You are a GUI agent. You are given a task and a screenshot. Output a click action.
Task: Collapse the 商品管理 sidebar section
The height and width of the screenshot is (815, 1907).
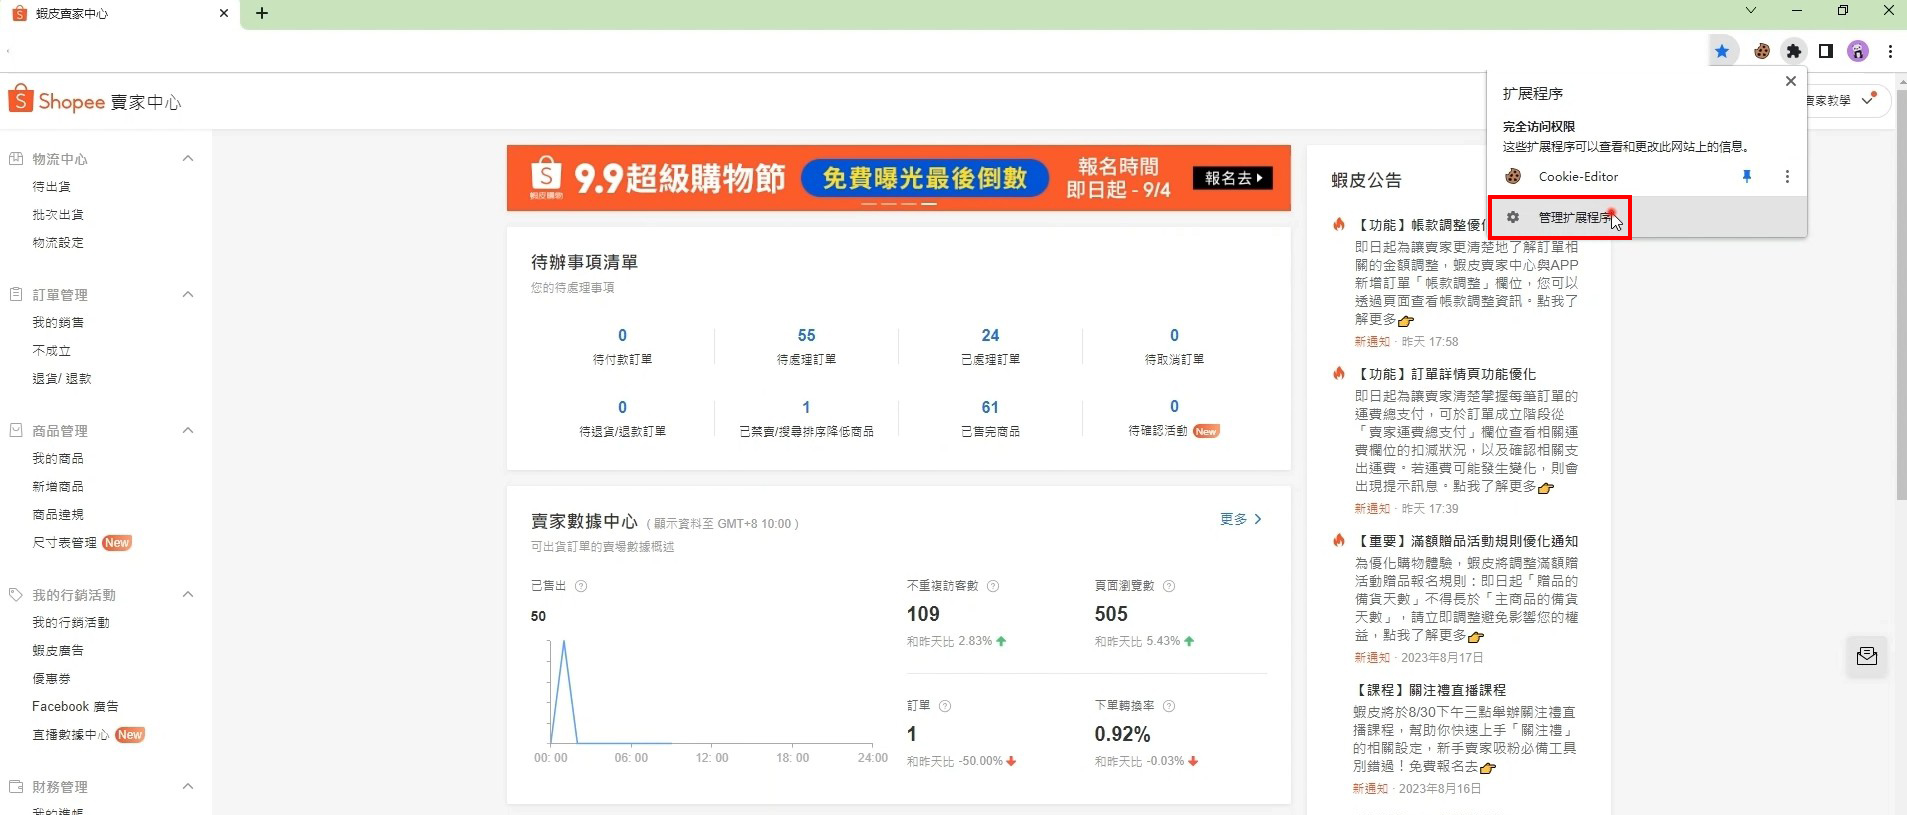pos(188,431)
